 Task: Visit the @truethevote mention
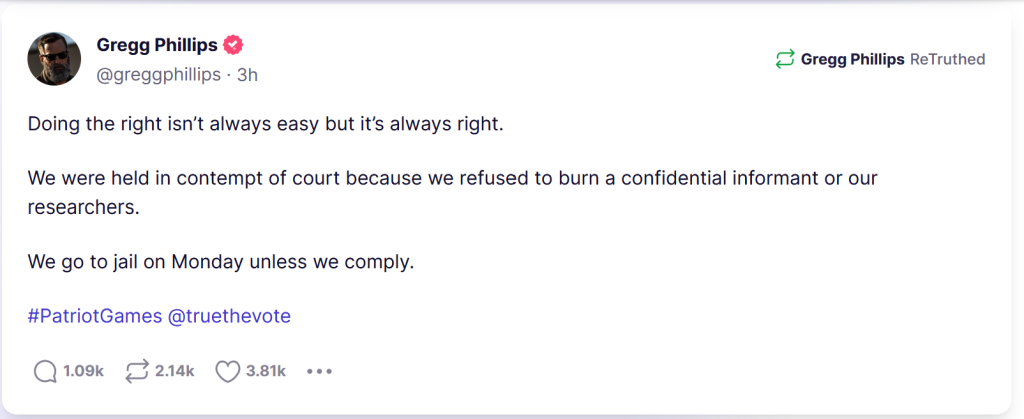pos(229,316)
